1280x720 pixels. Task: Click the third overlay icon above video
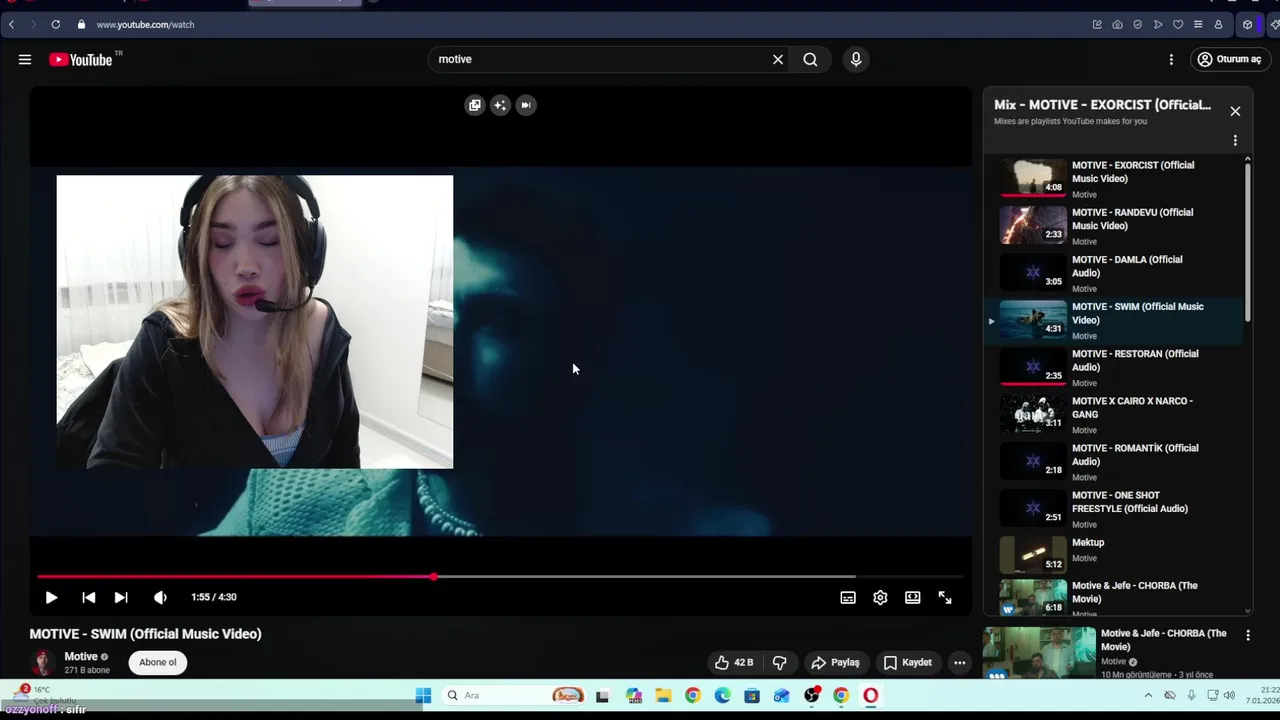point(526,105)
